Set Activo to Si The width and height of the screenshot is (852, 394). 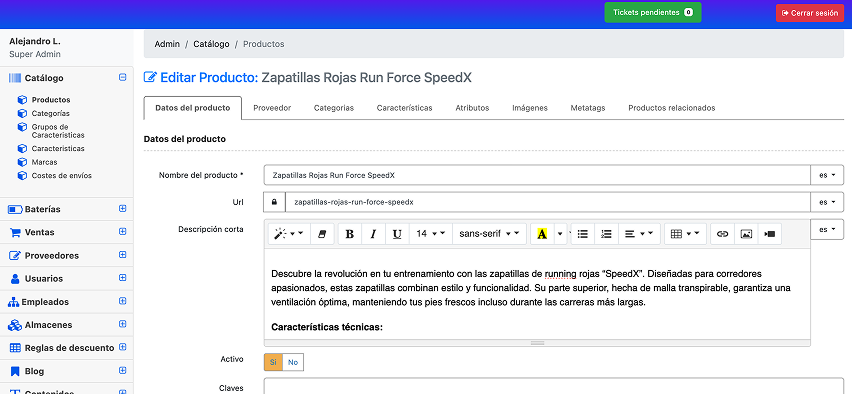tap(273, 362)
